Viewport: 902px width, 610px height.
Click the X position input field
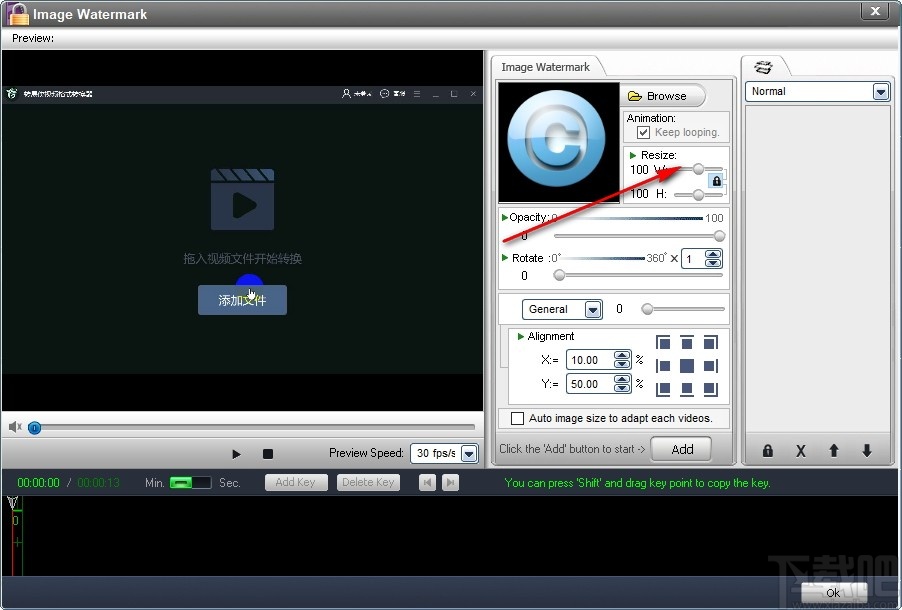coord(590,360)
